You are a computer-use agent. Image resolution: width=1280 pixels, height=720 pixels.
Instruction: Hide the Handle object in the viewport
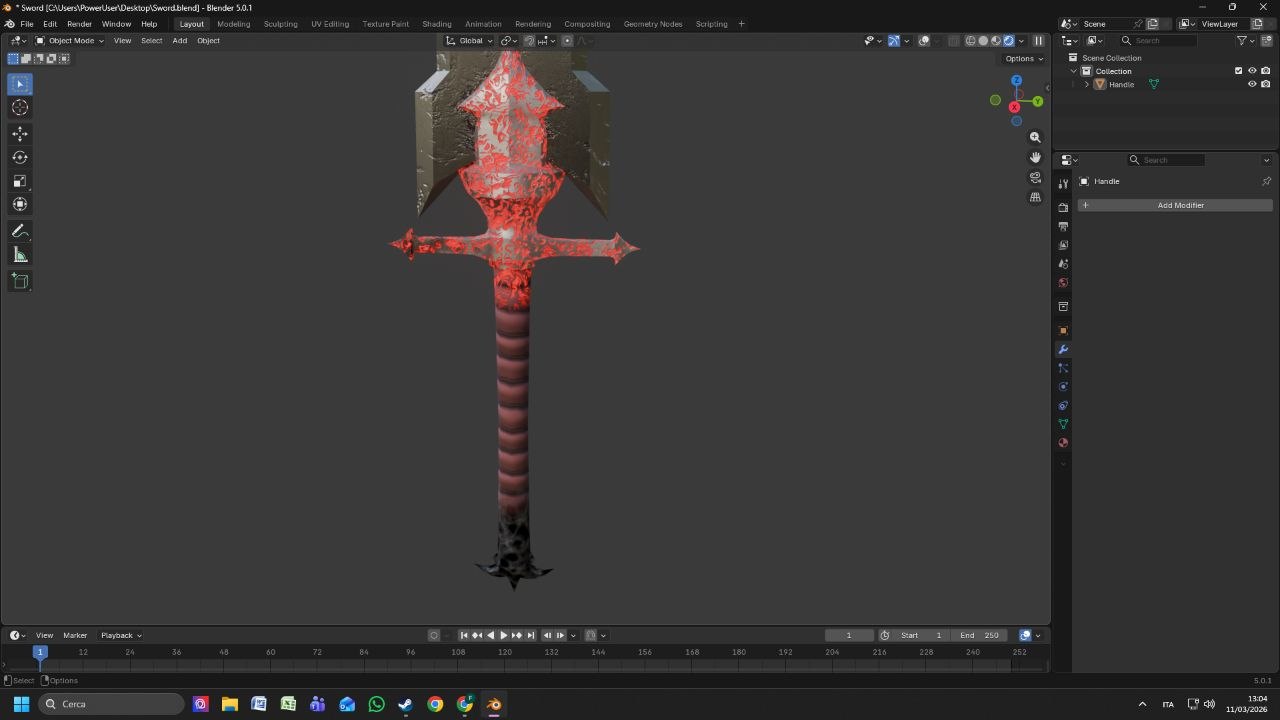[x=1253, y=84]
